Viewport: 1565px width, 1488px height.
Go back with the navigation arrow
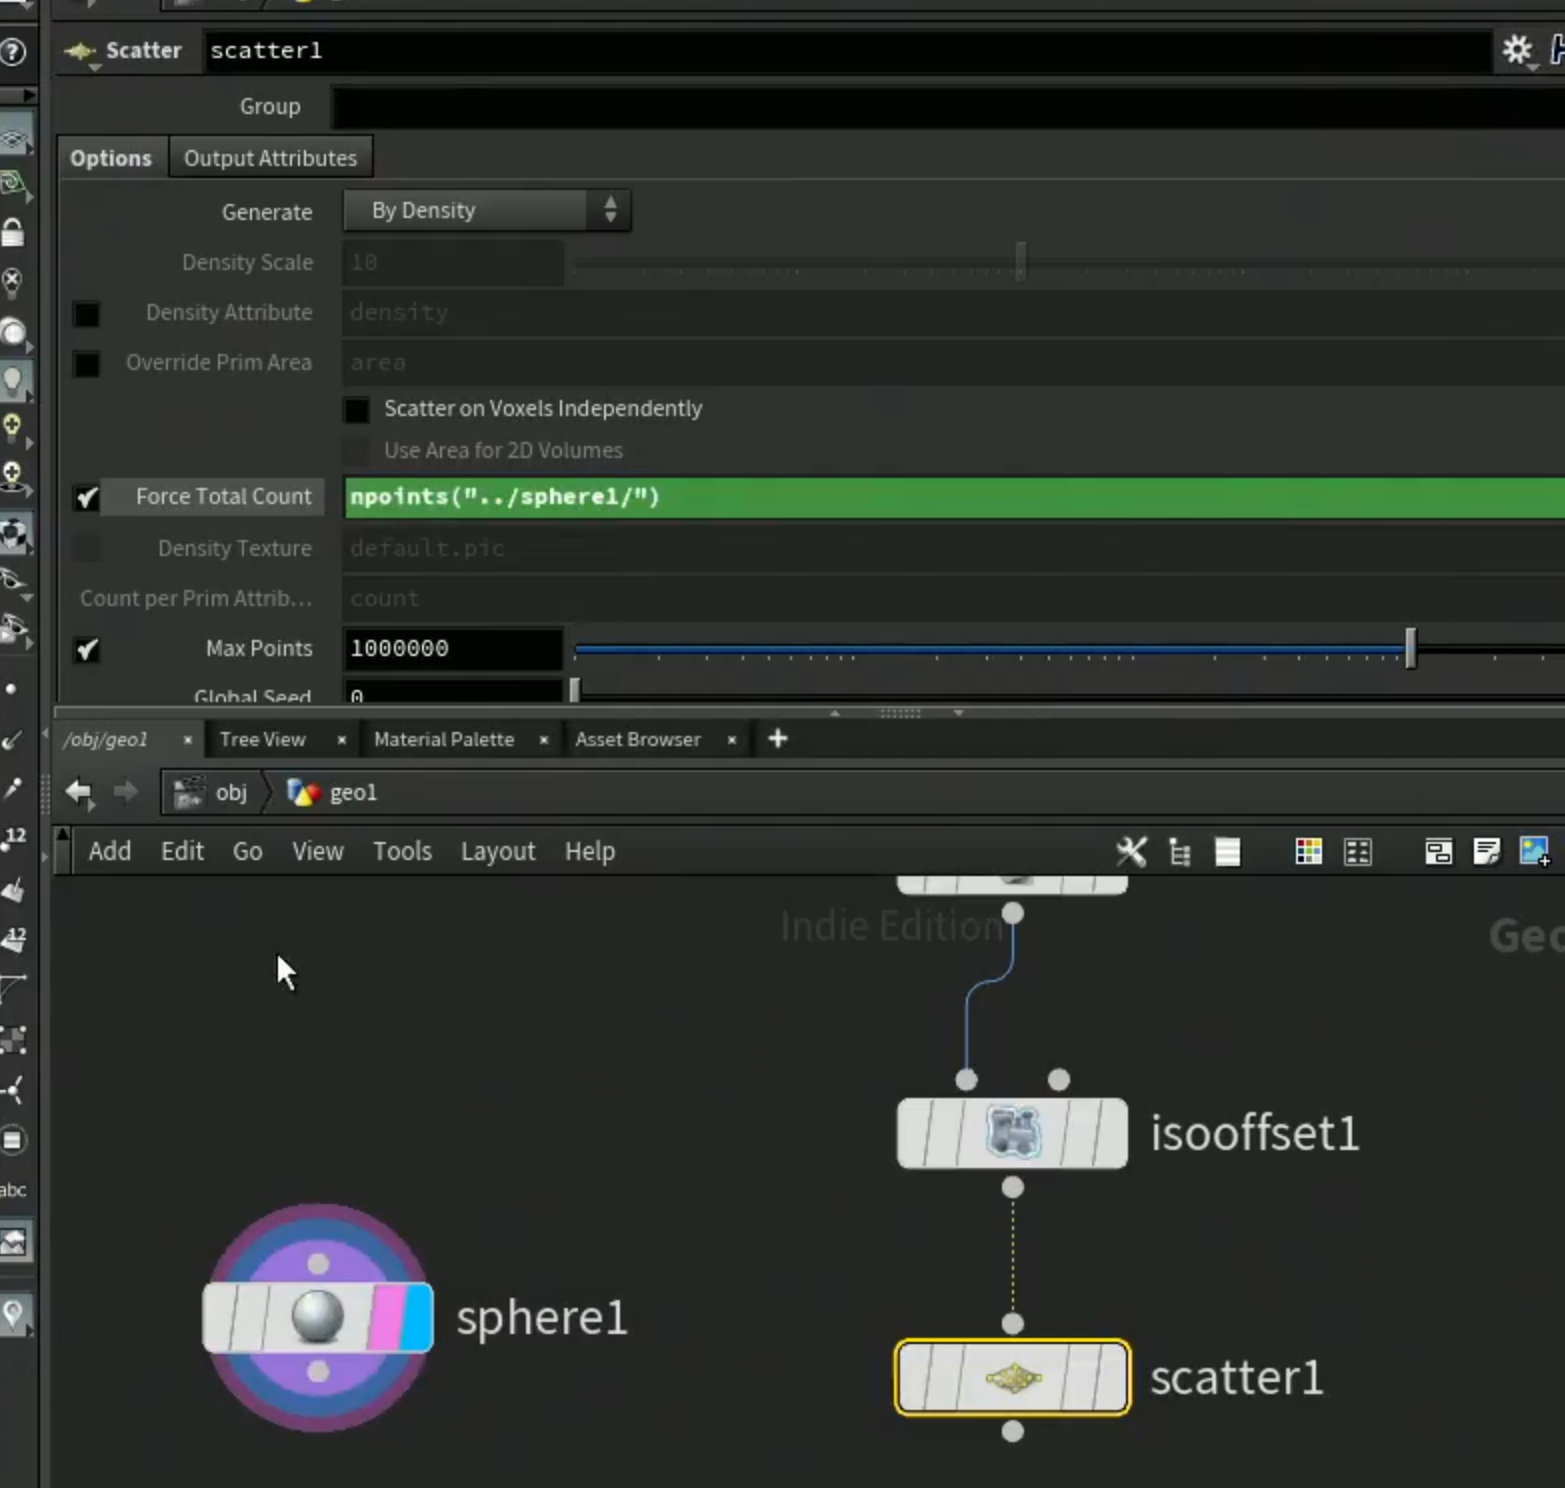click(x=79, y=793)
